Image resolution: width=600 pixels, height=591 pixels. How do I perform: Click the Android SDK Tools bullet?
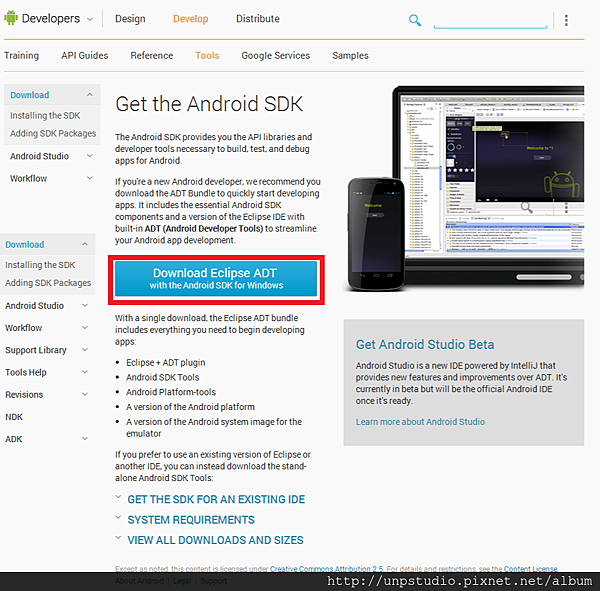point(163,377)
